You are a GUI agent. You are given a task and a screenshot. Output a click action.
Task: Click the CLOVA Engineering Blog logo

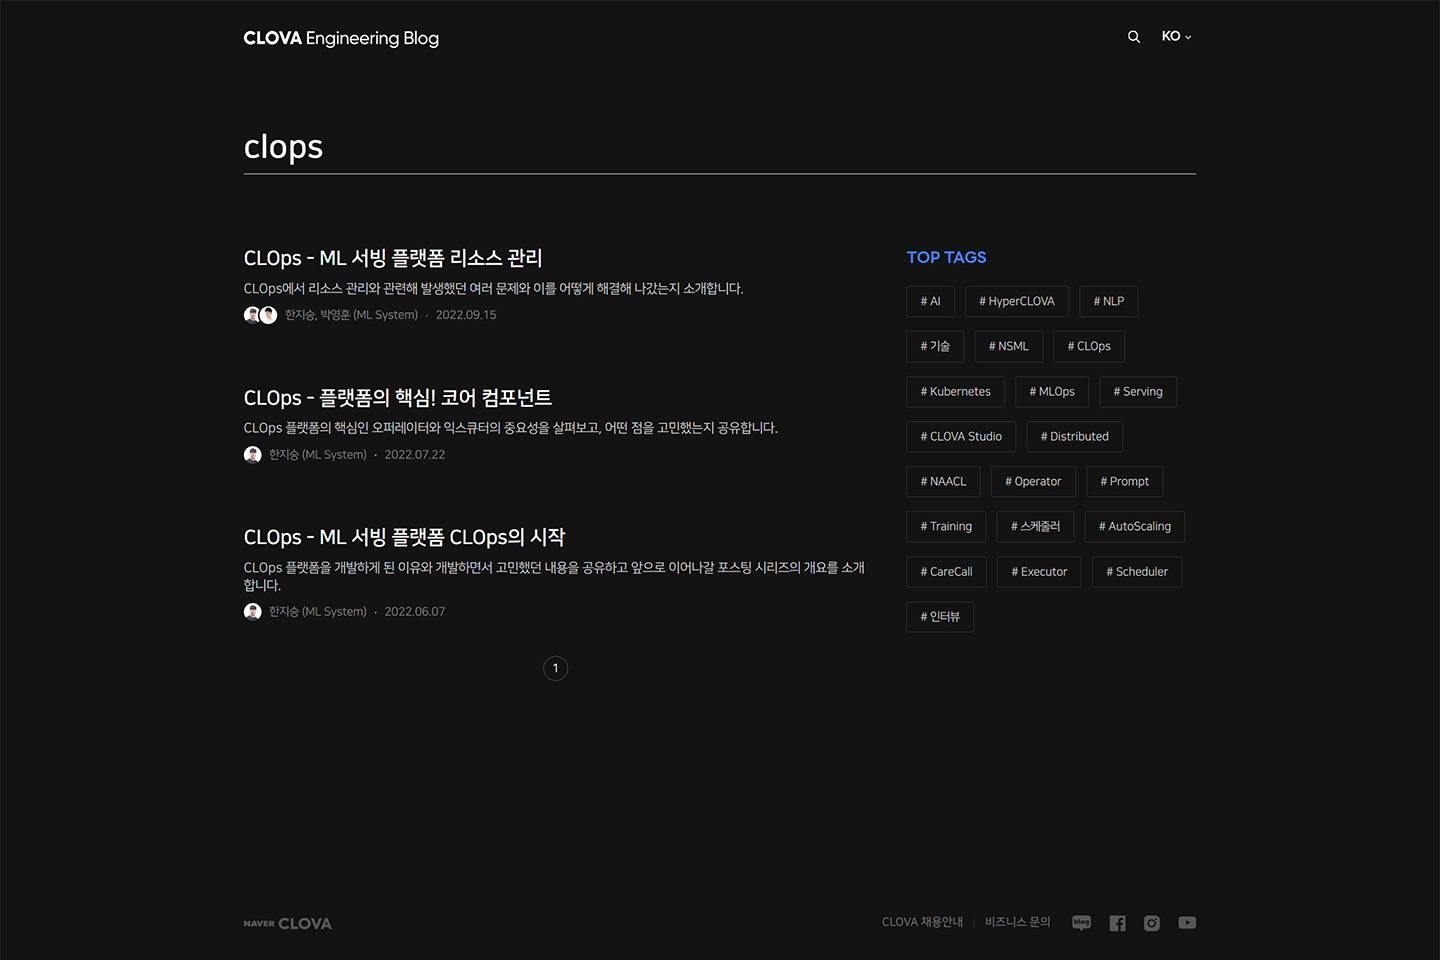tap(341, 38)
